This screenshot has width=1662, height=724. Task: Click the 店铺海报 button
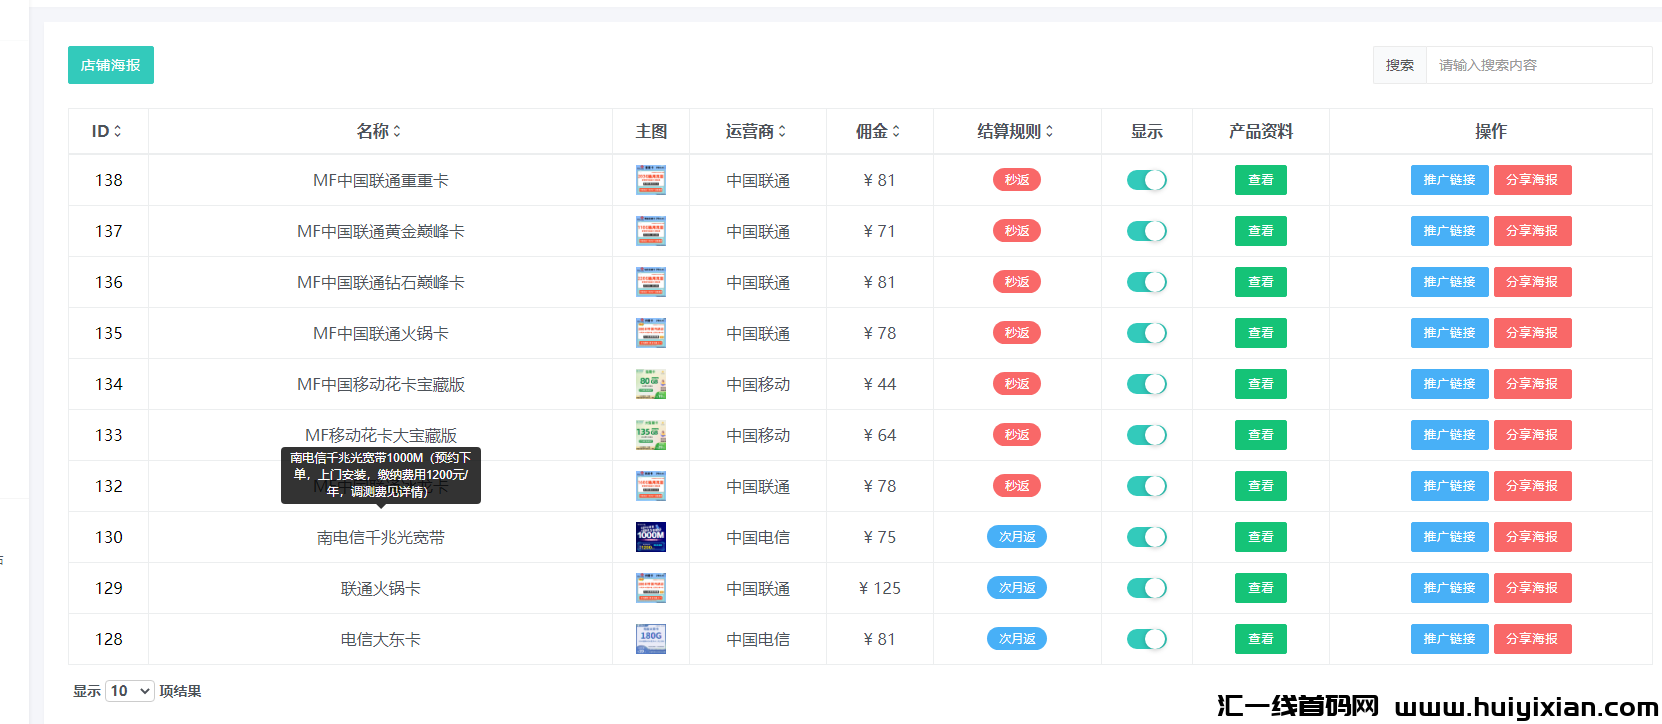click(x=111, y=65)
